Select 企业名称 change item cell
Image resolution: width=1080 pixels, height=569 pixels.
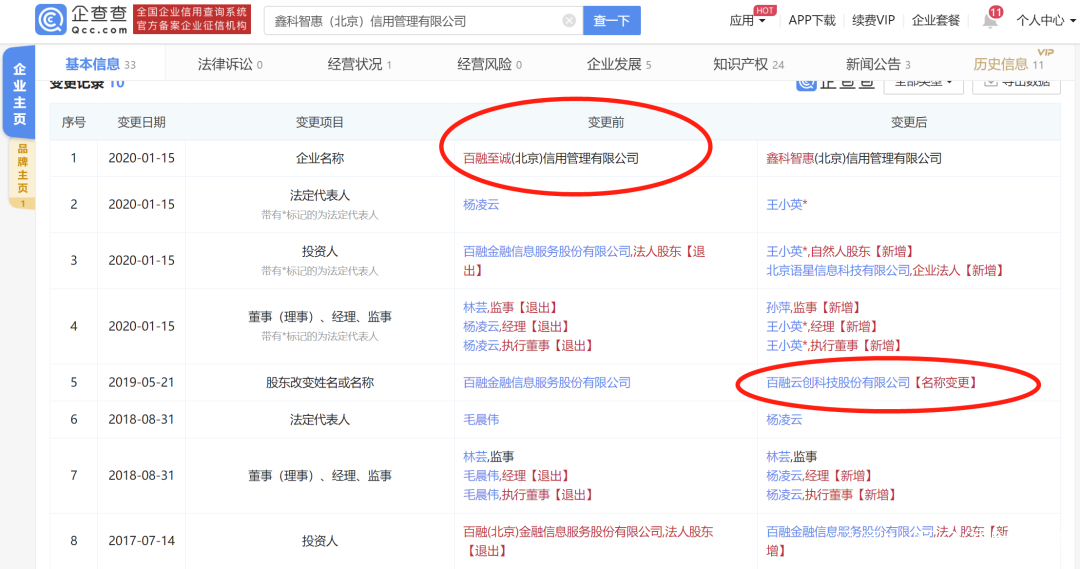click(320, 158)
